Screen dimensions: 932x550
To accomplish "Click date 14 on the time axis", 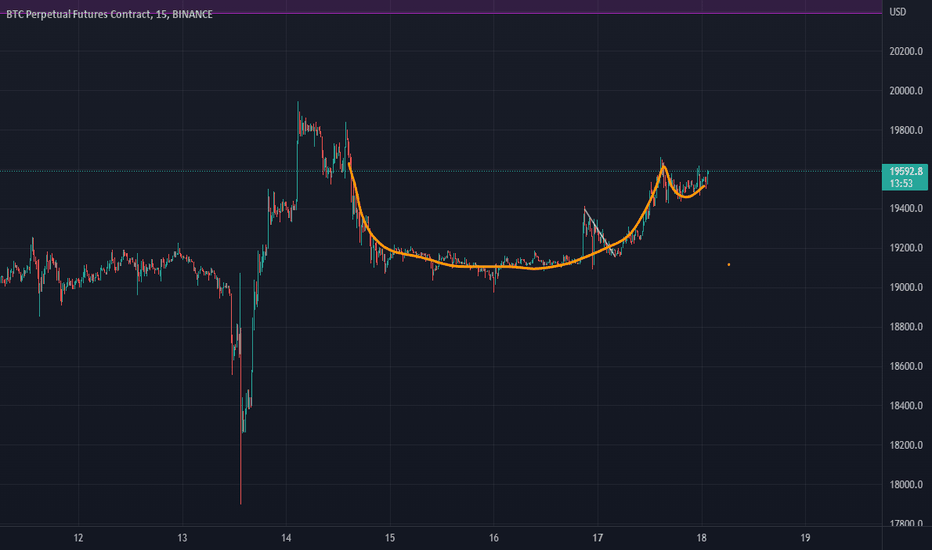I will (286, 538).
